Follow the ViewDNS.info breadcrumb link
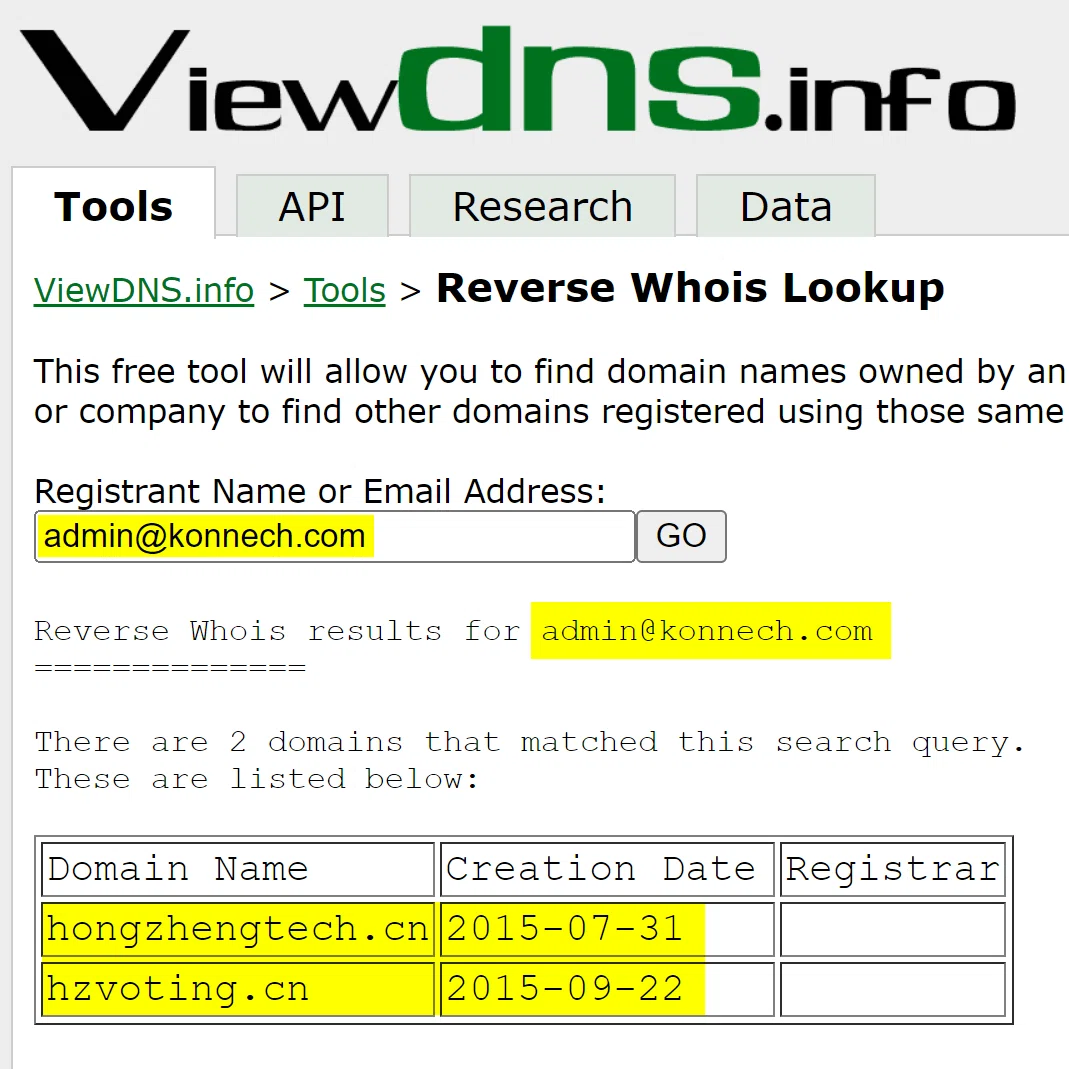Screen dimensions: 1069x1069 click(144, 290)
